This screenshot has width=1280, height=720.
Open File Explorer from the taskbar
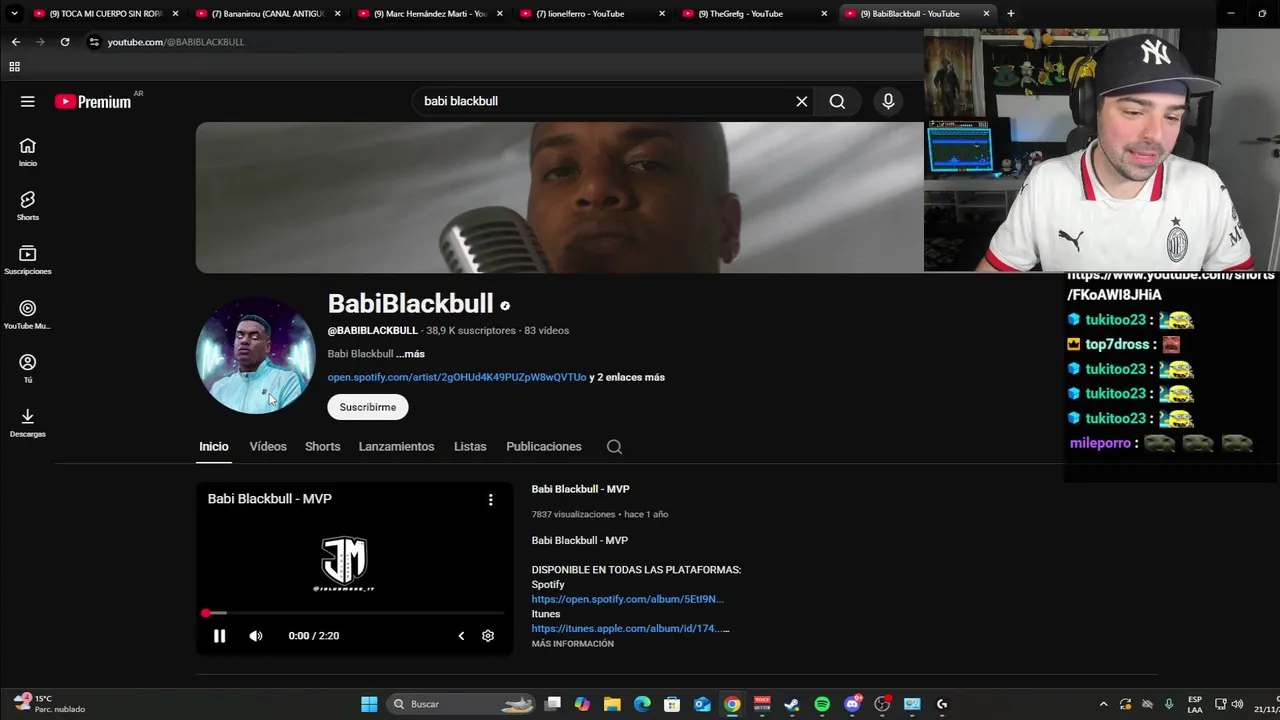(x=612, y=704)
